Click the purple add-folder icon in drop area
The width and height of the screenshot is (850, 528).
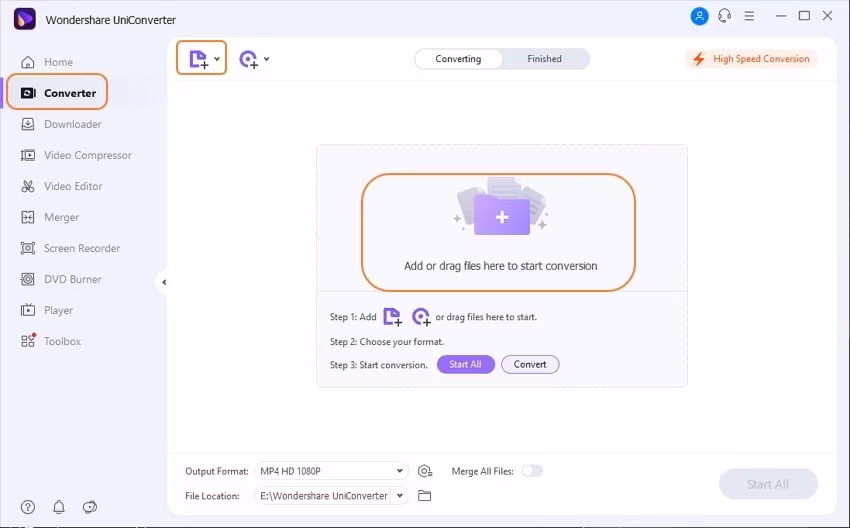point(501,216)
